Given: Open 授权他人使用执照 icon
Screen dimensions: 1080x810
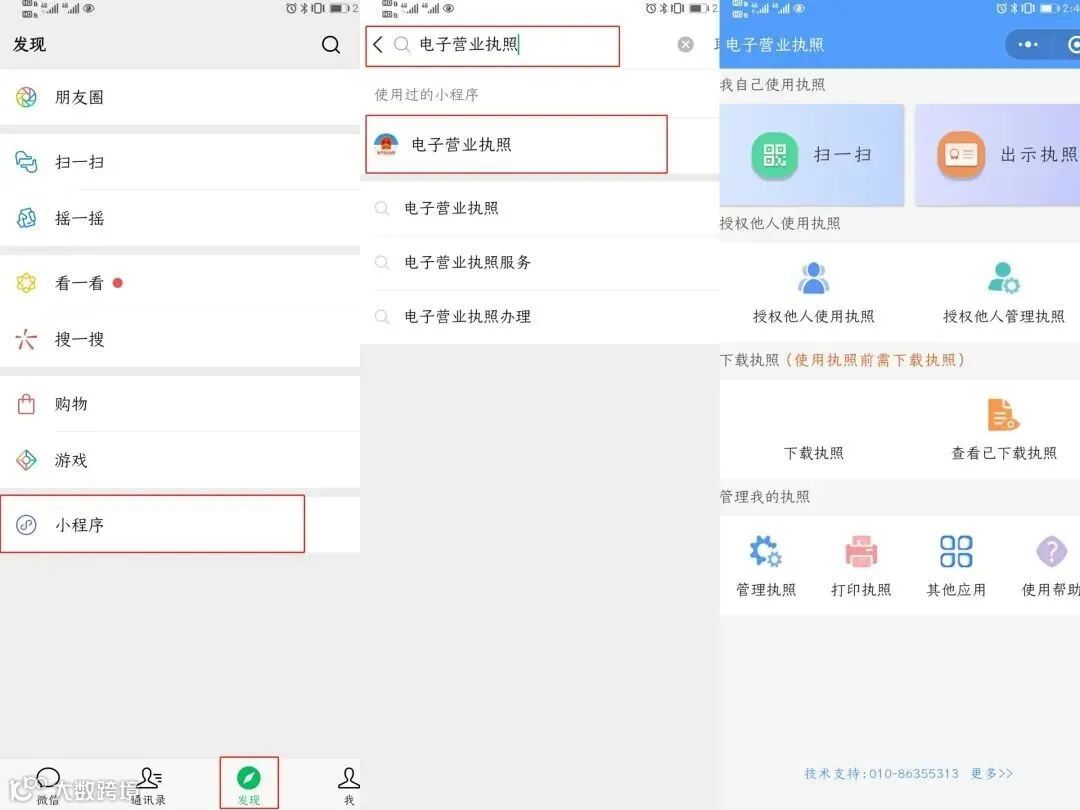Looking at the screenshot, I should click(813, 278).
